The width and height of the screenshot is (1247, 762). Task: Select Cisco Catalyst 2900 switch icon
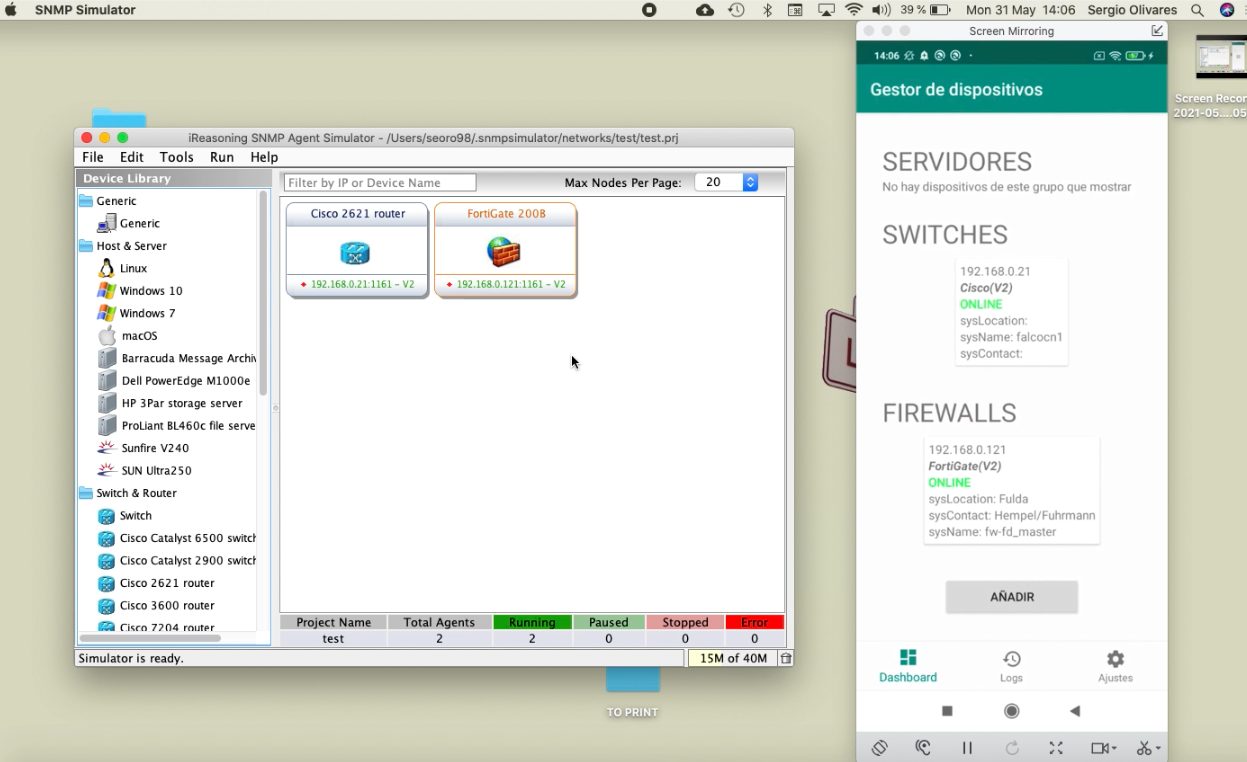pyautogui.click(x=106, y=561)
